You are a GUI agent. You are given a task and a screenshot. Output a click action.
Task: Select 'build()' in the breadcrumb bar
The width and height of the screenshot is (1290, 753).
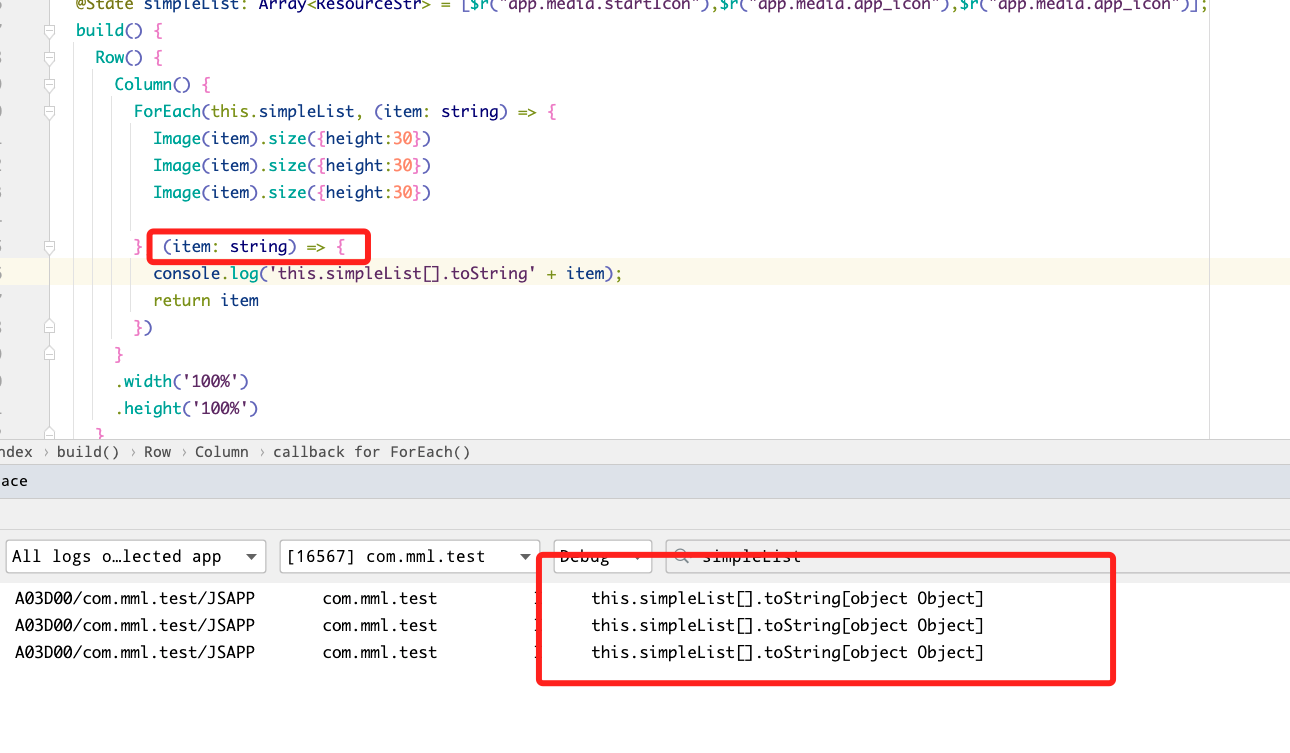click(x=88, y=452)
